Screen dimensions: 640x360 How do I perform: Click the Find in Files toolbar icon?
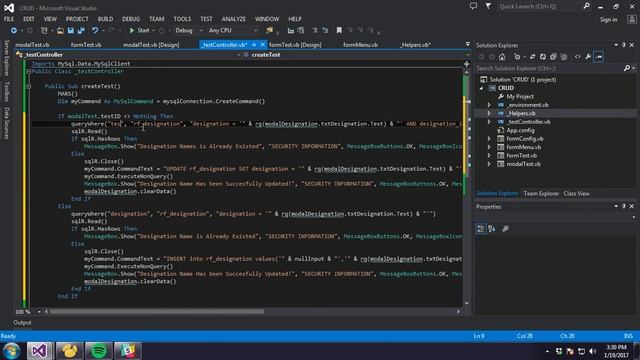click(269, 31)
